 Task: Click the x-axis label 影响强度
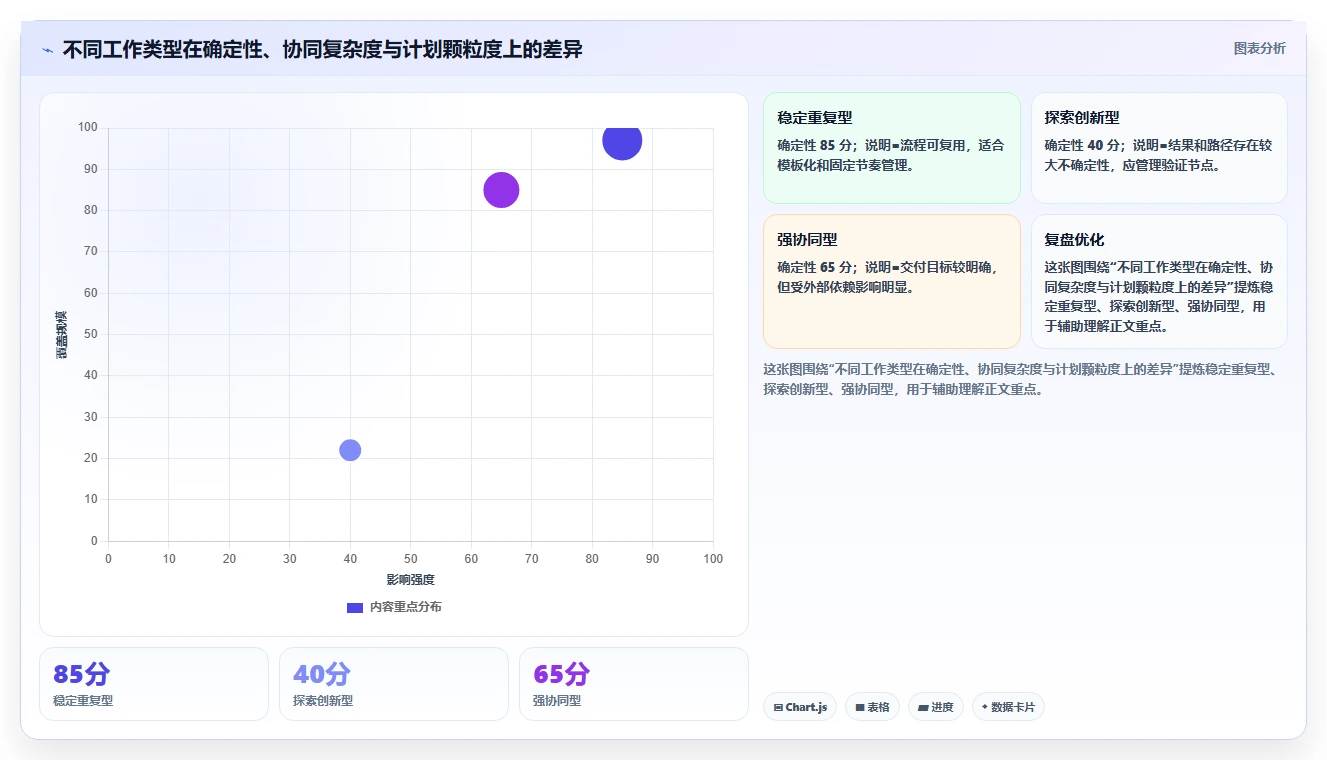pyautogui.click(x=411, y=580)
